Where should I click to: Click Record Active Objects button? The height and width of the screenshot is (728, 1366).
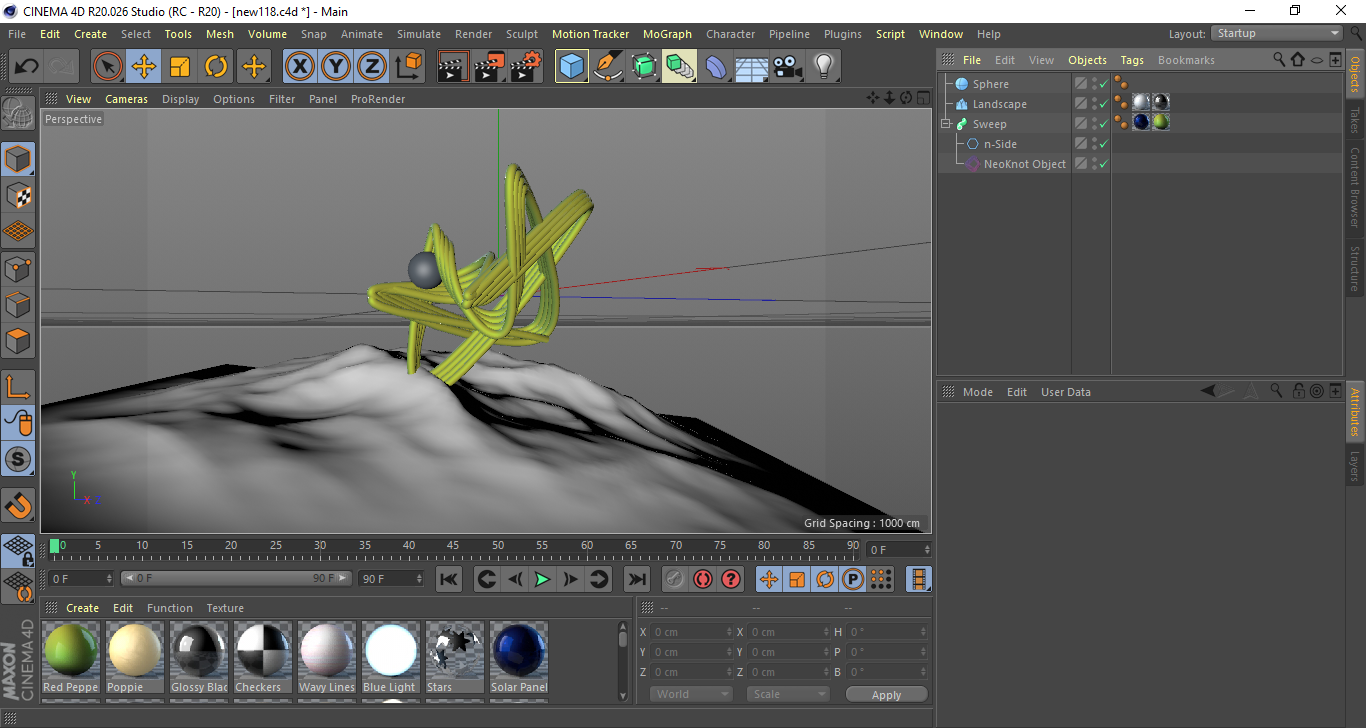[x=675, y=579]
